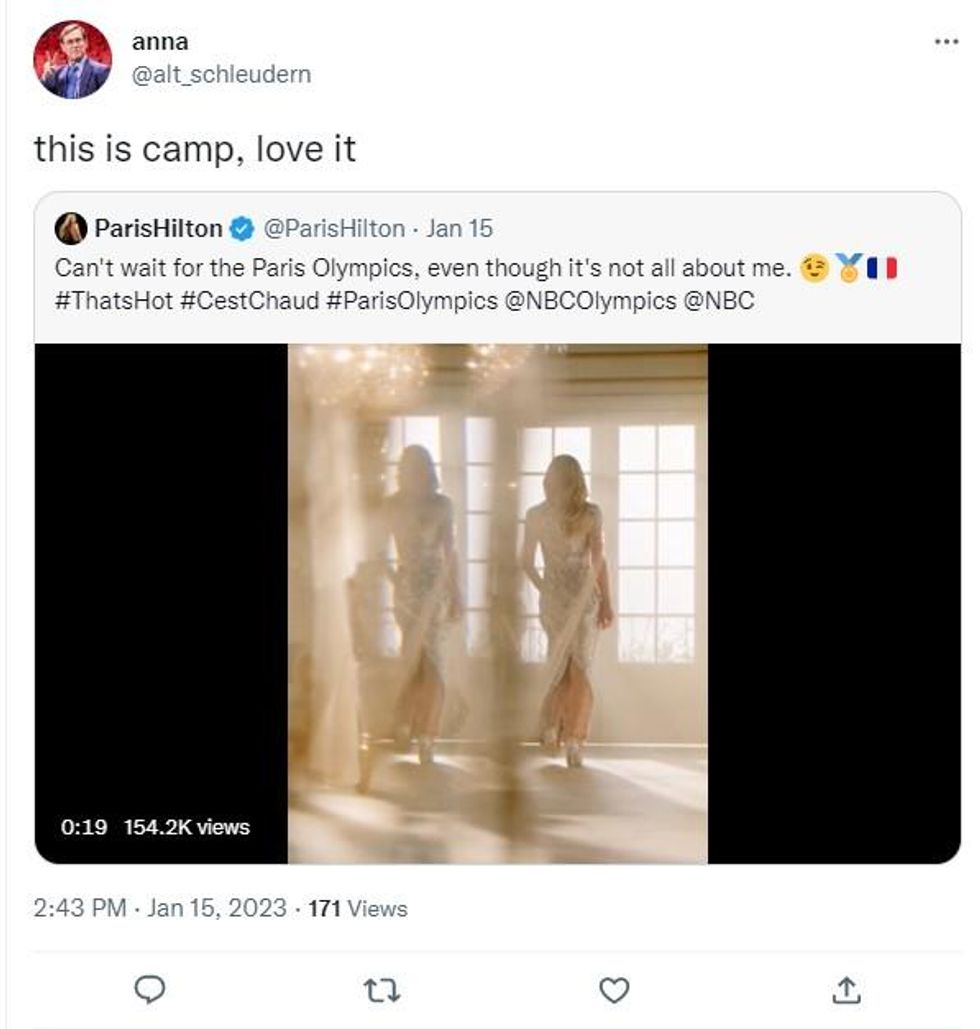Open the @alt_schleudern handle link
Screen dimensions: 980x1029
(x=221, y=75)
